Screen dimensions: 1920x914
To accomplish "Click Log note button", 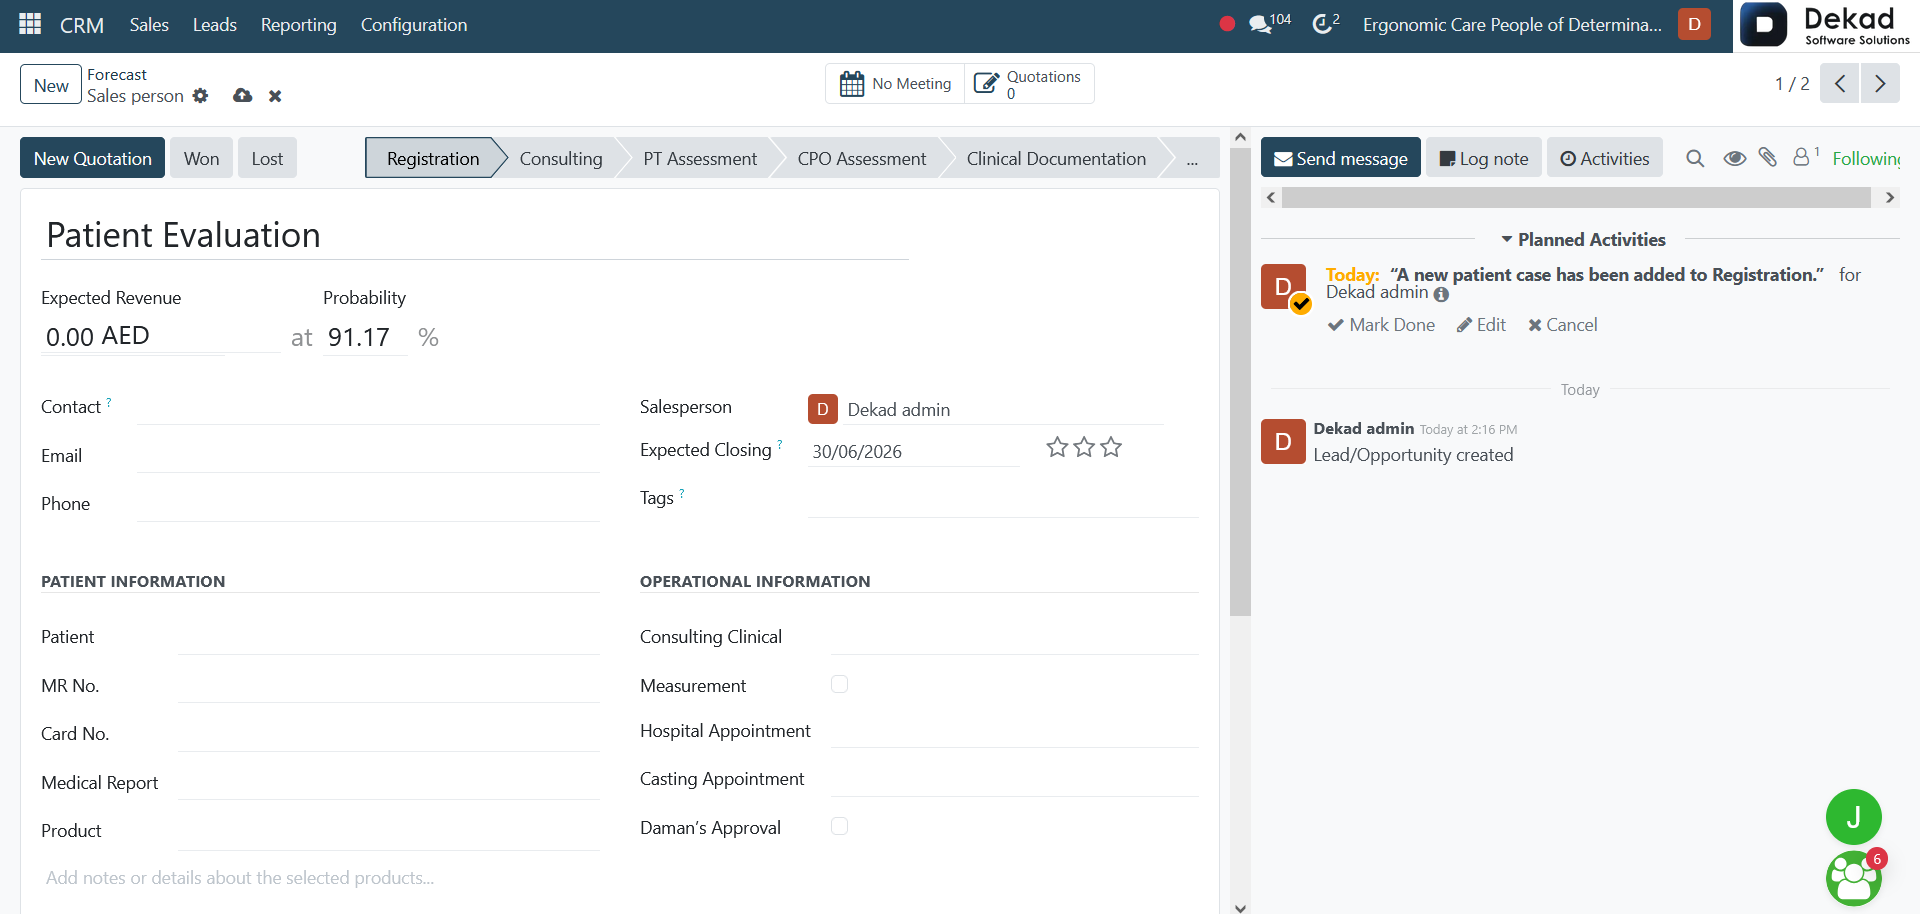I will click(1484, 158).
